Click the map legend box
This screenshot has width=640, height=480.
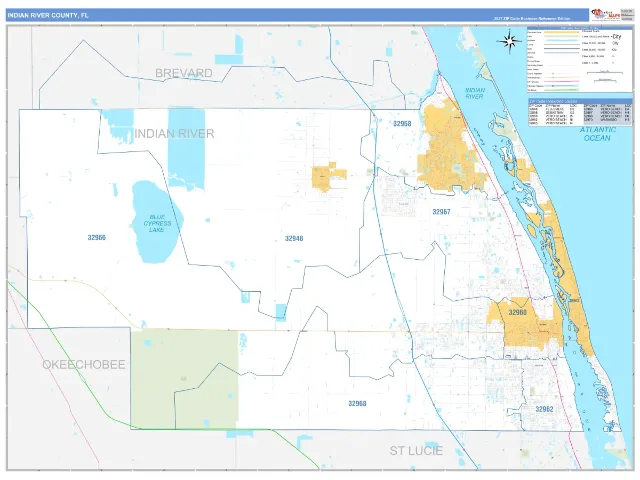pos(579,60)
